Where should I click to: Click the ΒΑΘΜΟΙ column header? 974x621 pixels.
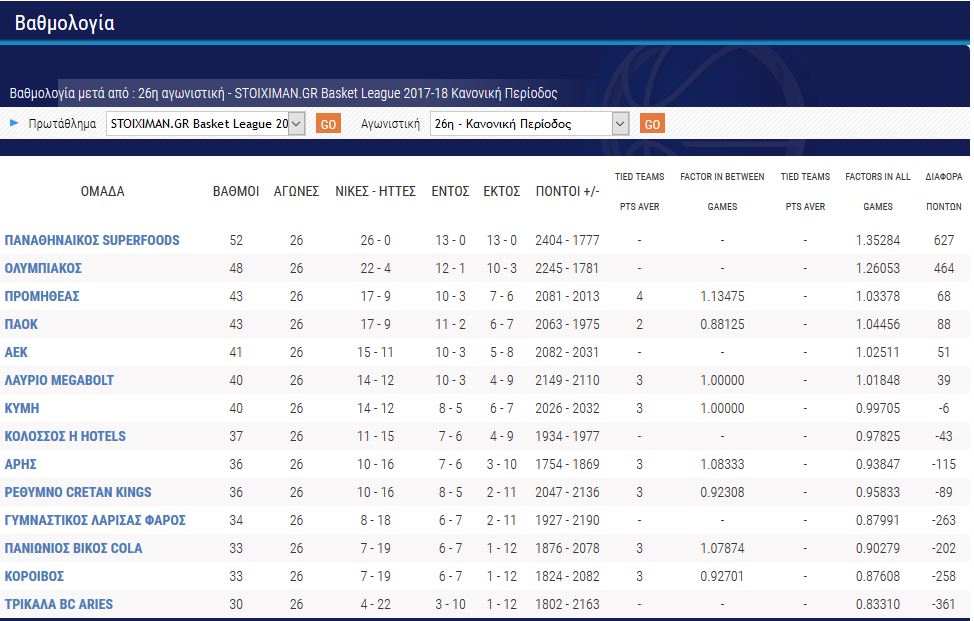pos(236,191)
